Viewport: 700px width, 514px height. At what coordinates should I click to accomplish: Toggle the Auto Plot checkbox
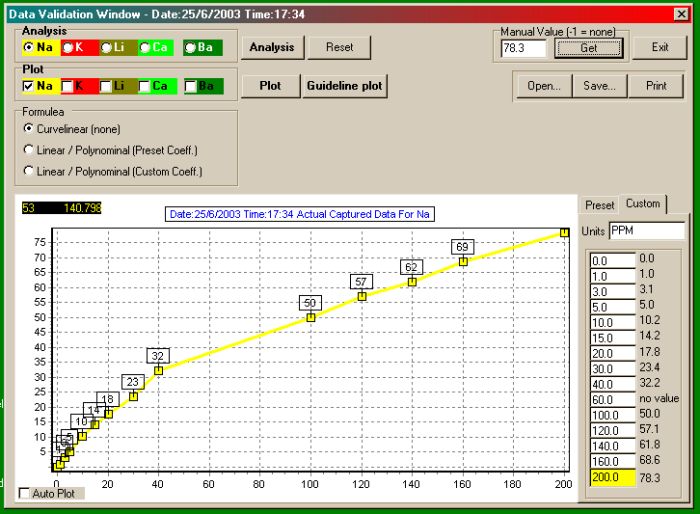click(25, 493)
